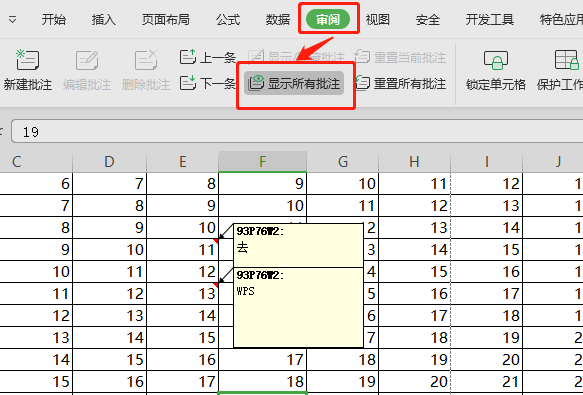
Task: Click cell in column F containing 18
Action: (x=262, y=382)
